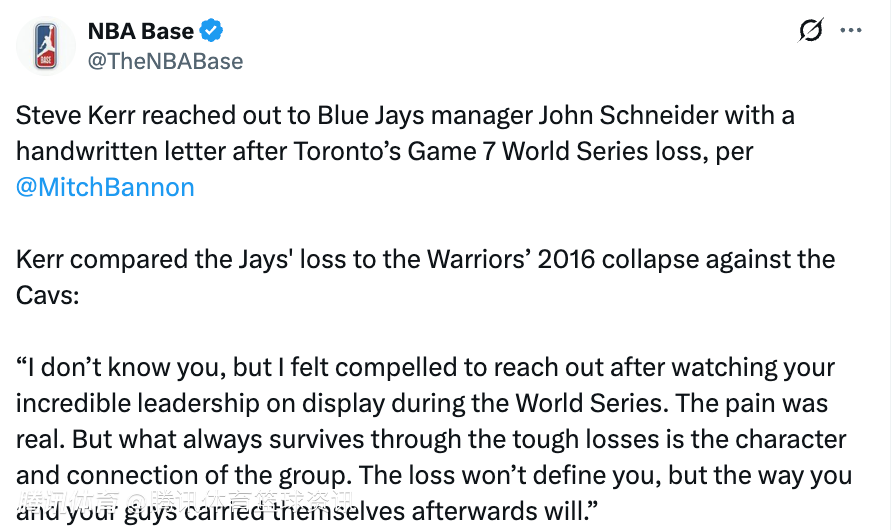The height and width of the screenshot is (530, 896).
Task: Open the @TheNBABase handle link
Action: coord(165,61)
